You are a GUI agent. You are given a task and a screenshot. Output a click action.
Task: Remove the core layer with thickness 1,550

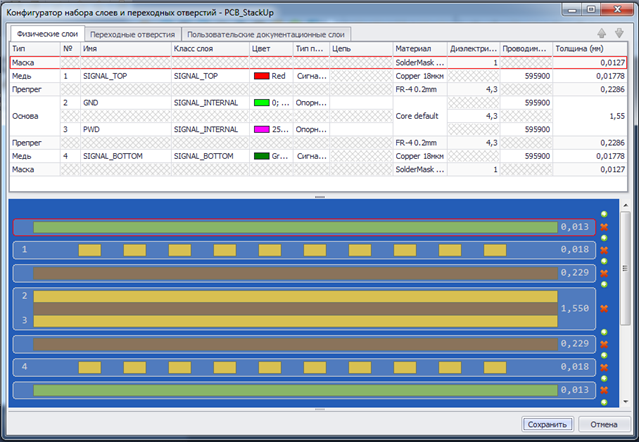(603, 310)
